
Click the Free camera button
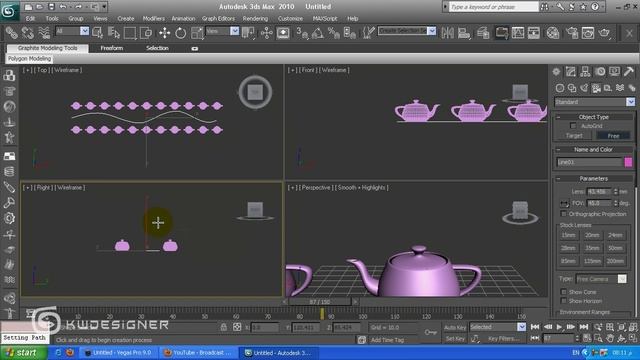[x=613, y=136]
